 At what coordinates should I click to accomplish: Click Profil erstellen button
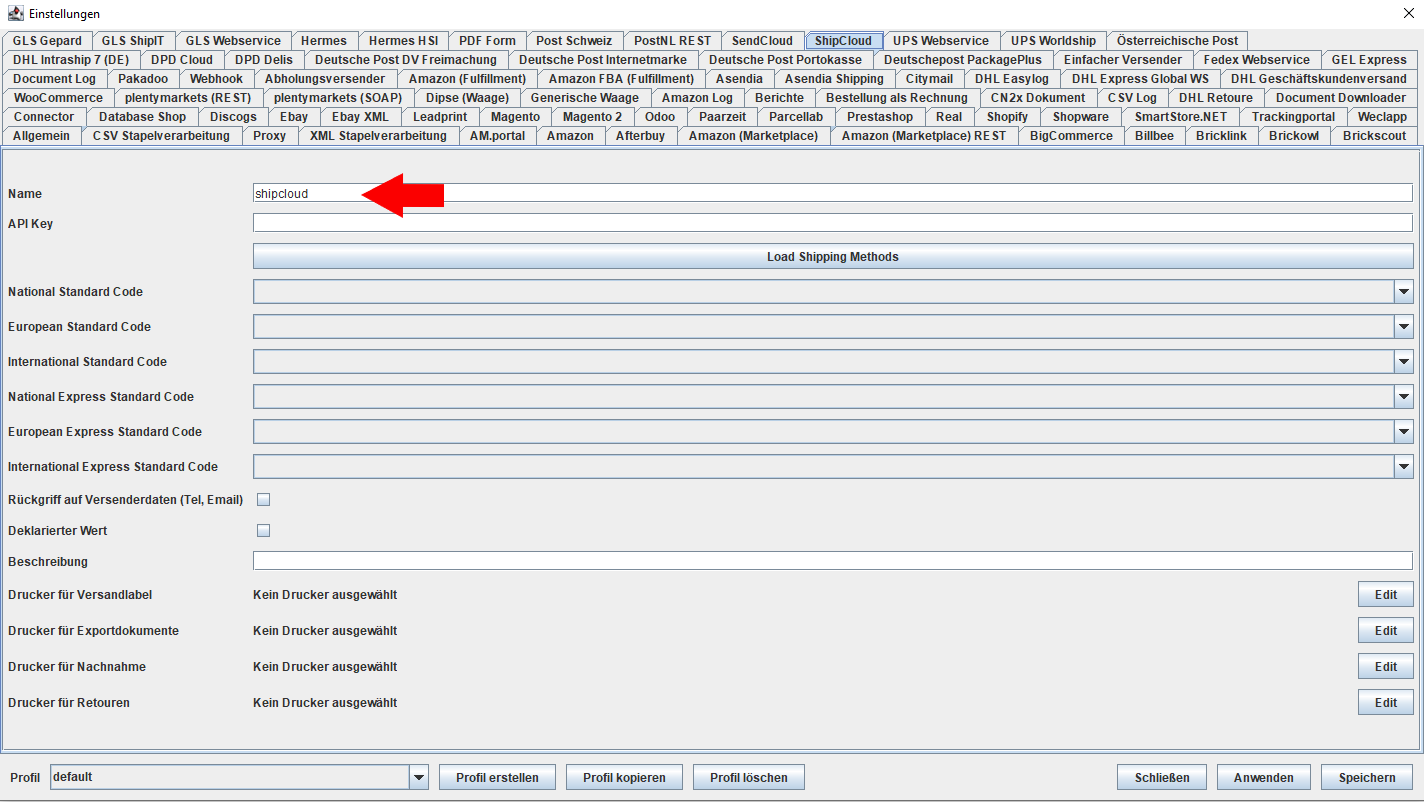point(497,777)
